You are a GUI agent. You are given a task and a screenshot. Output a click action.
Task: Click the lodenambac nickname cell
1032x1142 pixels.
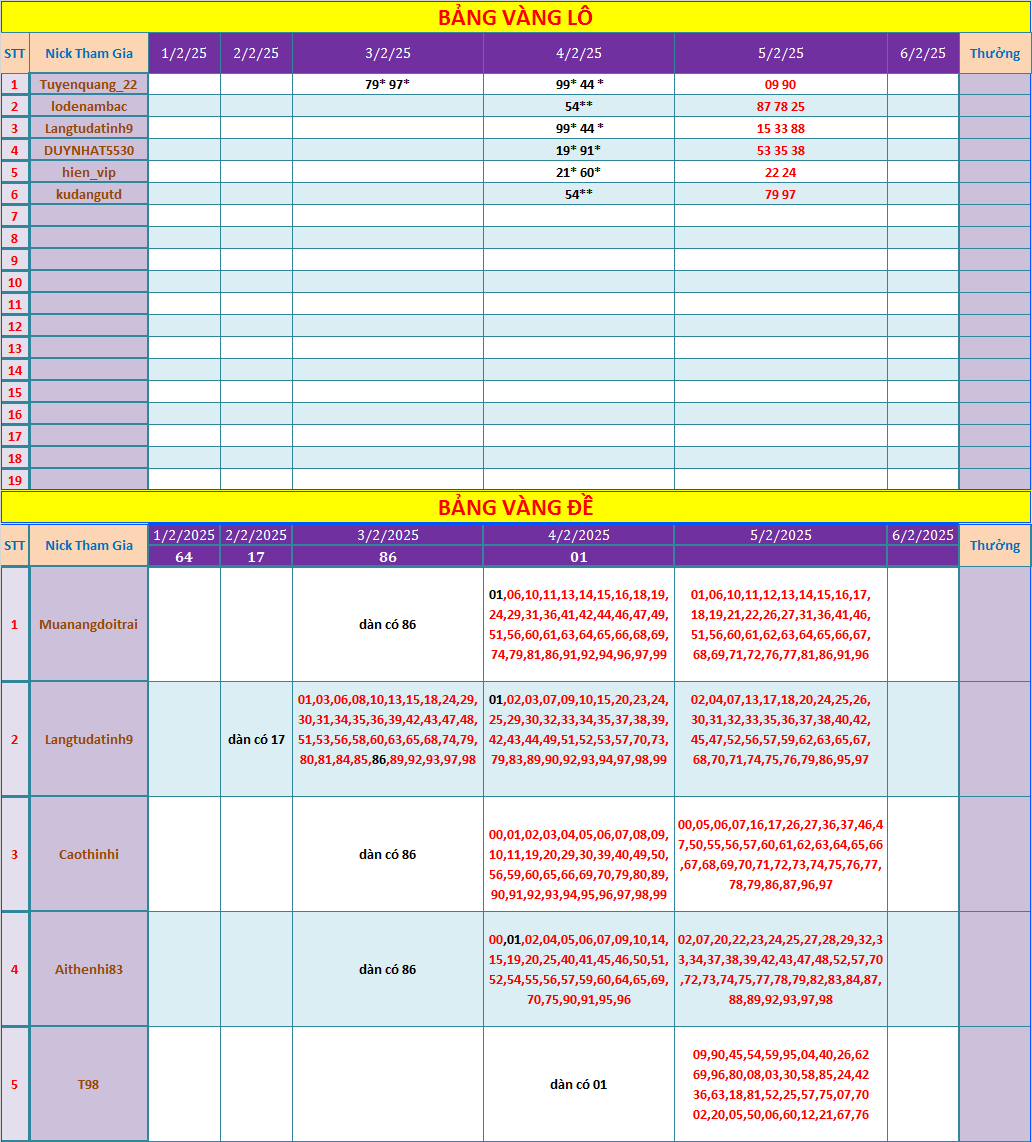[89, 106]
